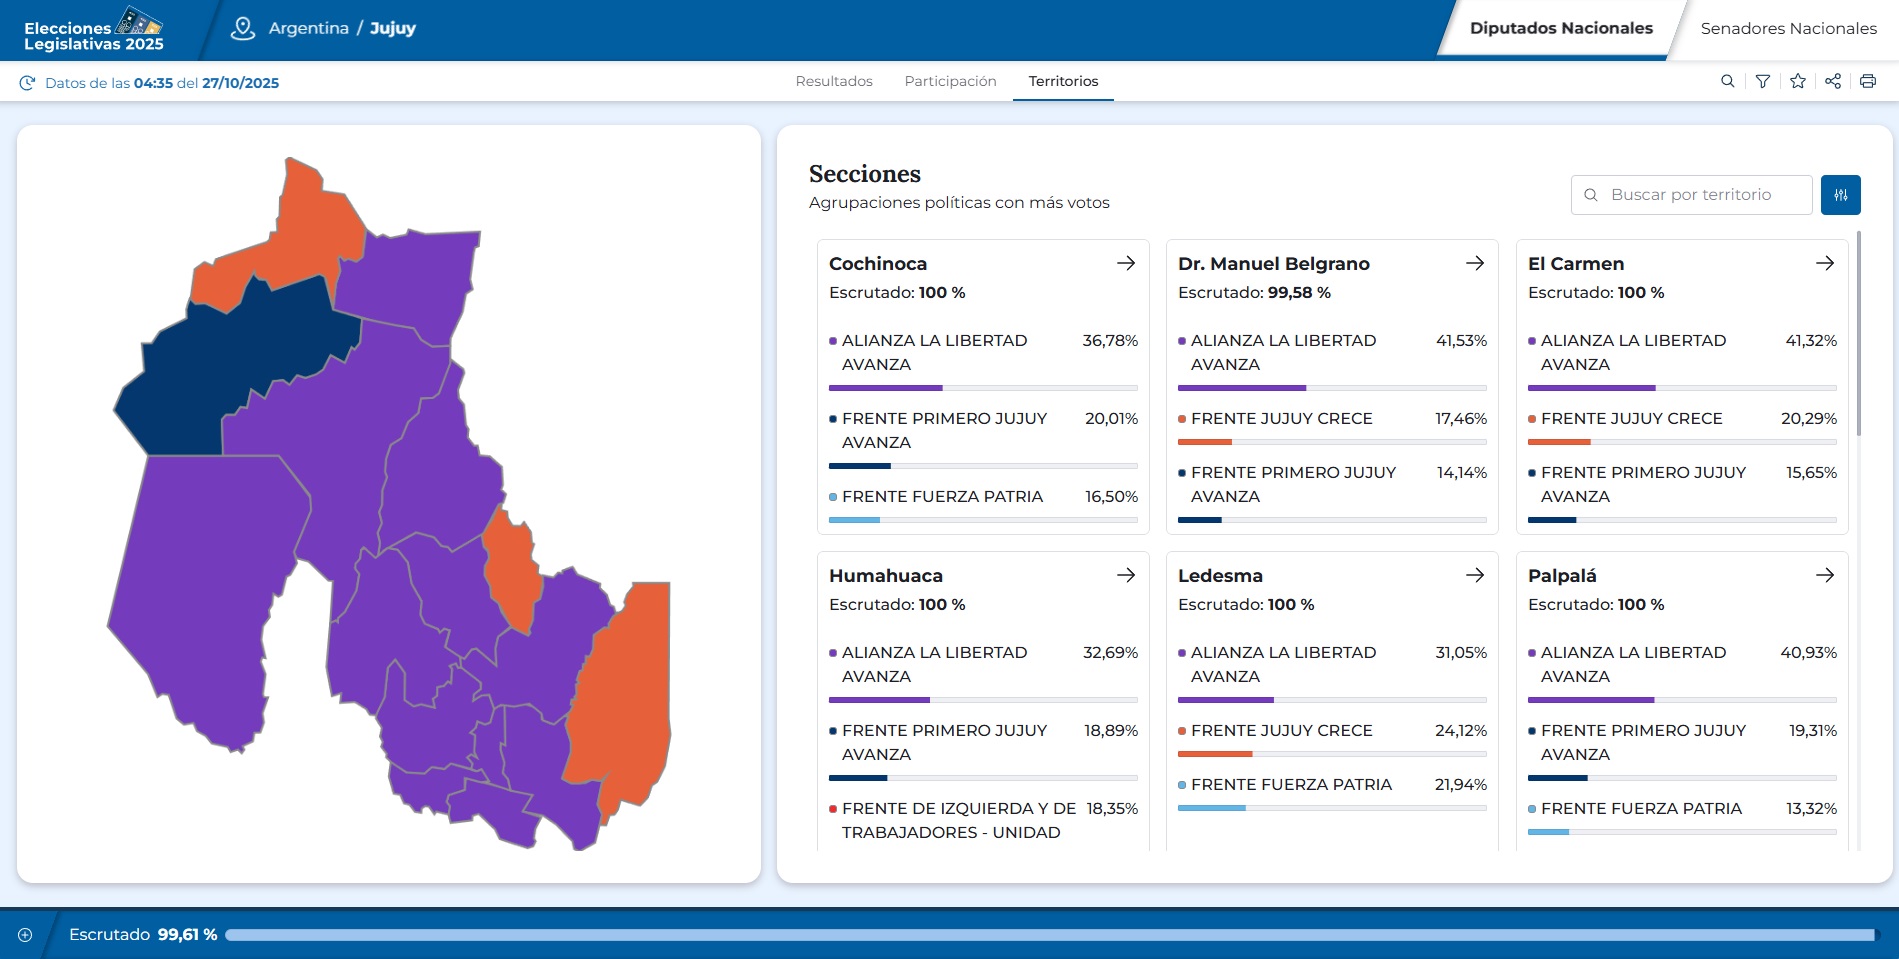Click the Escrutado progress bar
The height and width of the screenshot is (959, 1899).
click(x=1050, y=935)
